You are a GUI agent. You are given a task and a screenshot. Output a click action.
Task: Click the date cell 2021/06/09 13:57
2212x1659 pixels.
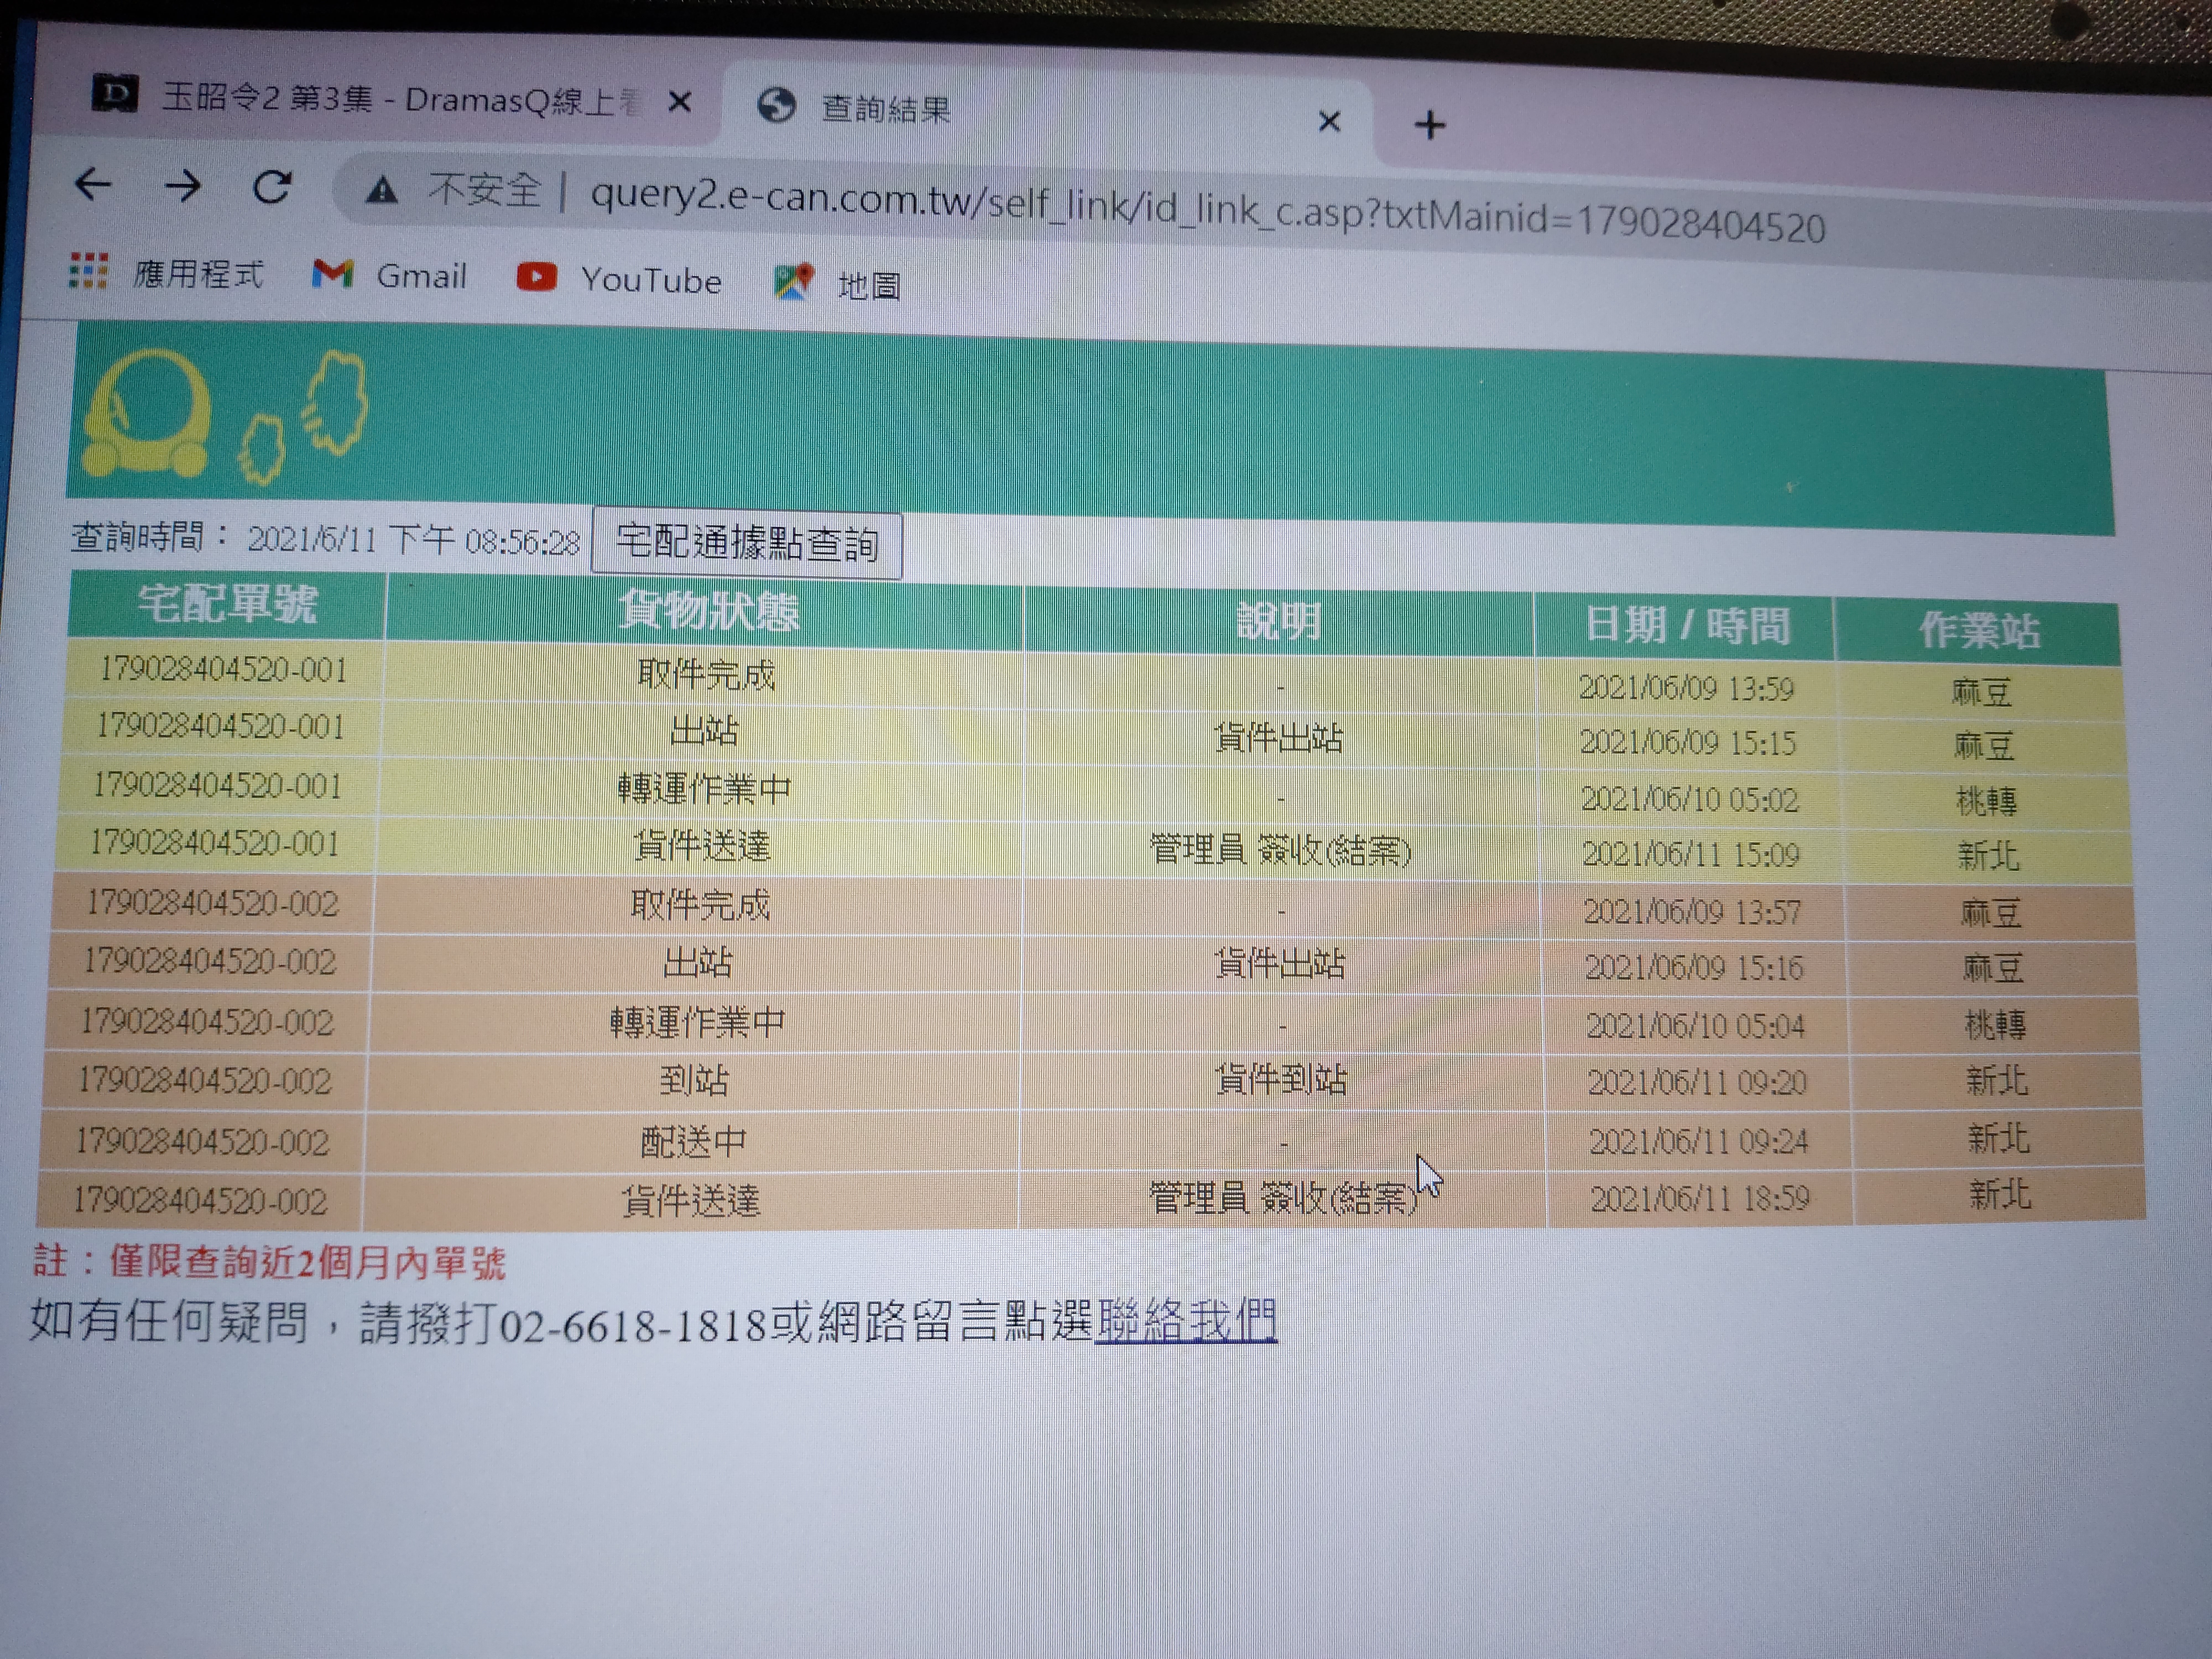pyautogui.click(x=1692, y=911)
